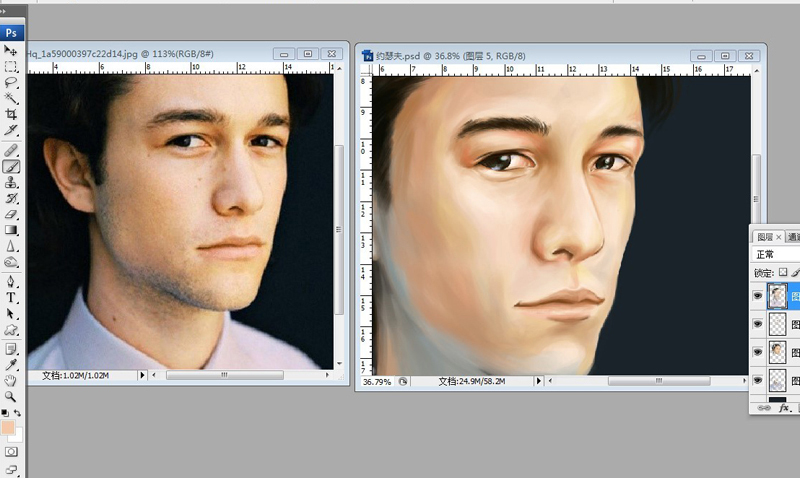
Task: Select the Magic Wand tool
Action: tap(10, 98)
